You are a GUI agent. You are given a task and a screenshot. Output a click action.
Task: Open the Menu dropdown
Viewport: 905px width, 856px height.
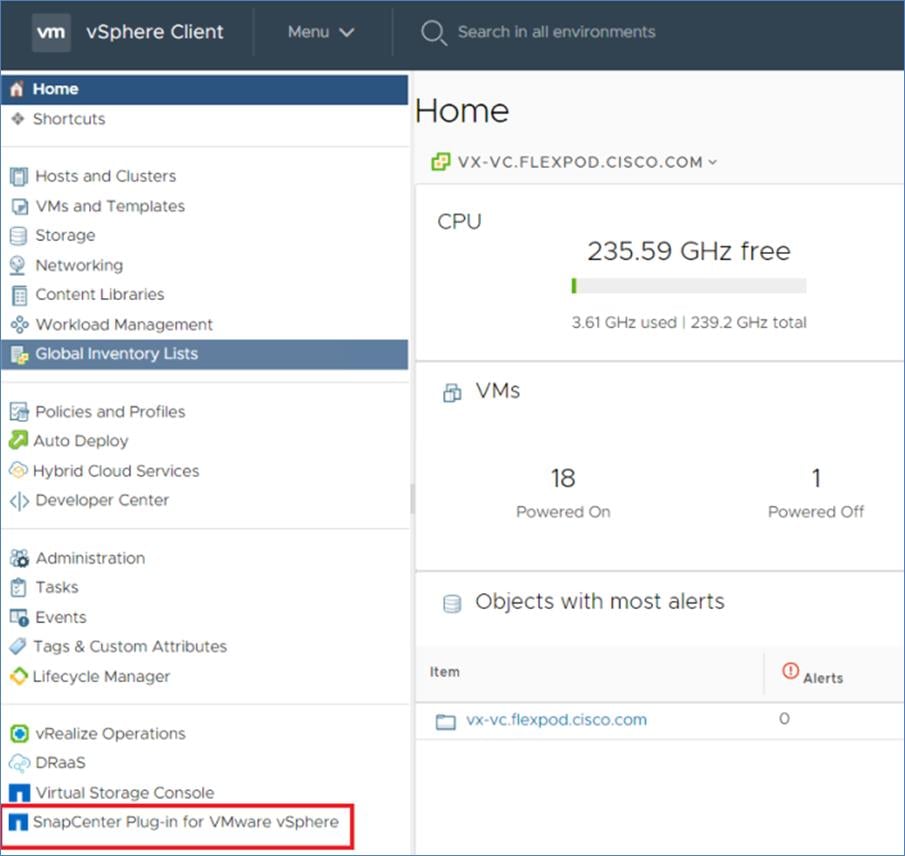[x=320, y=32]
